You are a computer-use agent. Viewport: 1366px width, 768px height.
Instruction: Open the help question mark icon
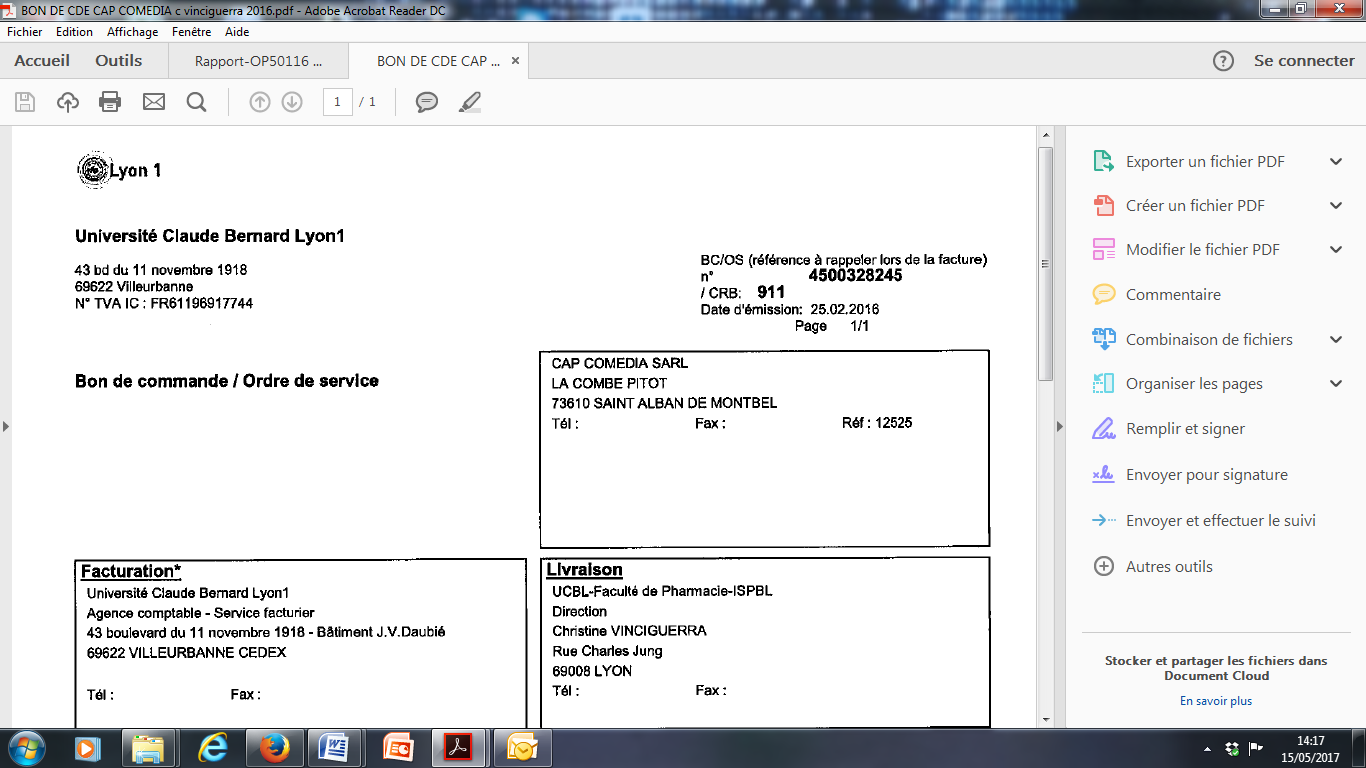[x=1223, y=61]
